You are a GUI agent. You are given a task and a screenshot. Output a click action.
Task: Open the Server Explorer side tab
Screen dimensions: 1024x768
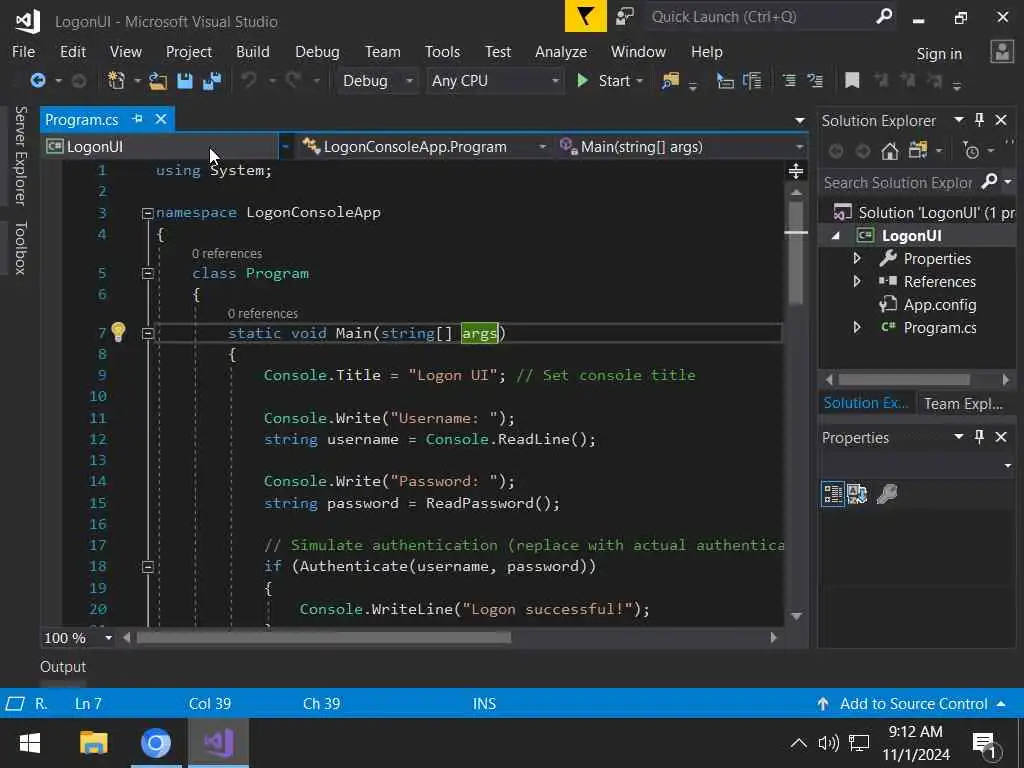tap(21, 155)
